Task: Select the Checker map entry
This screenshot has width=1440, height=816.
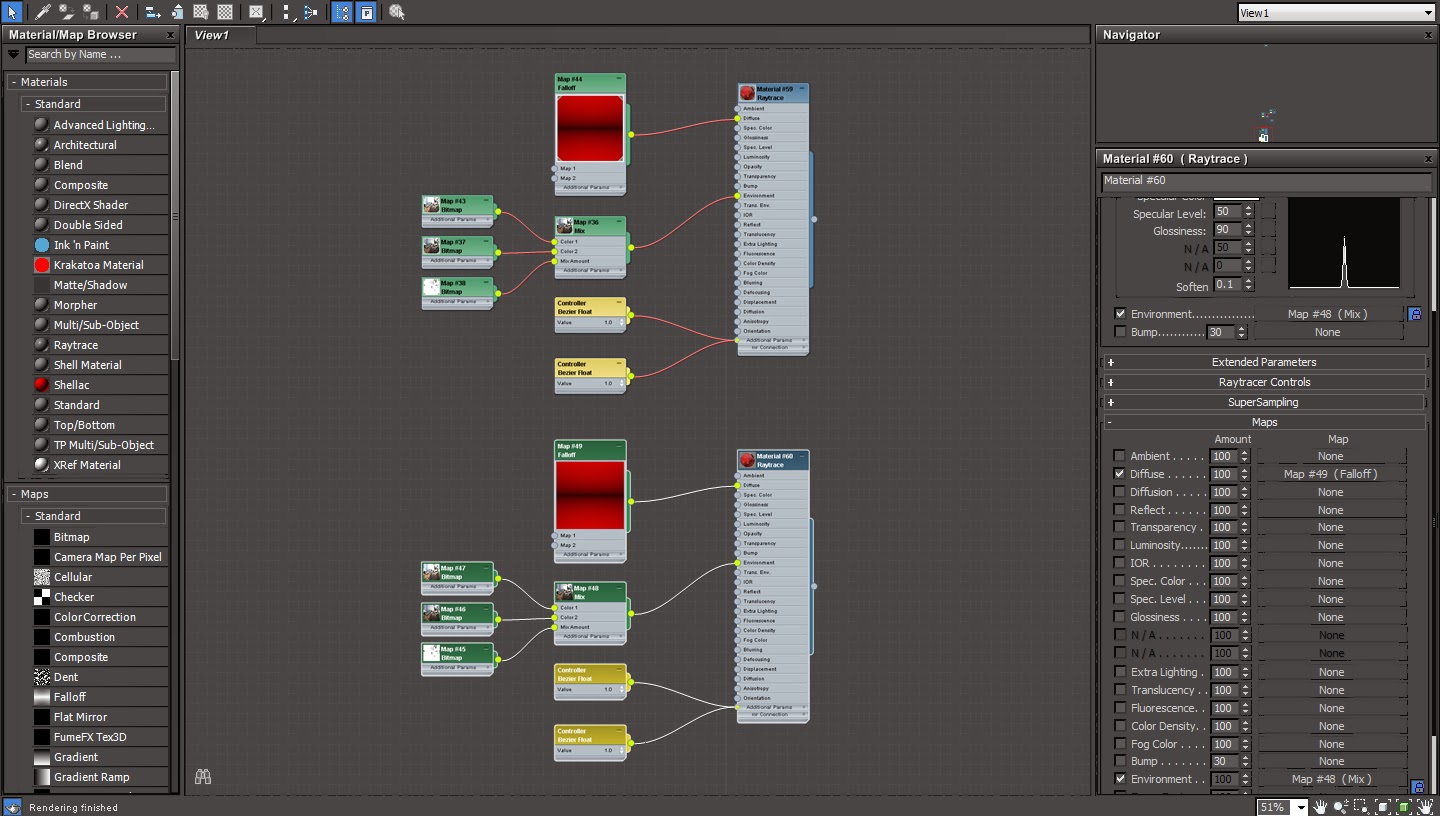Action: 74,597
